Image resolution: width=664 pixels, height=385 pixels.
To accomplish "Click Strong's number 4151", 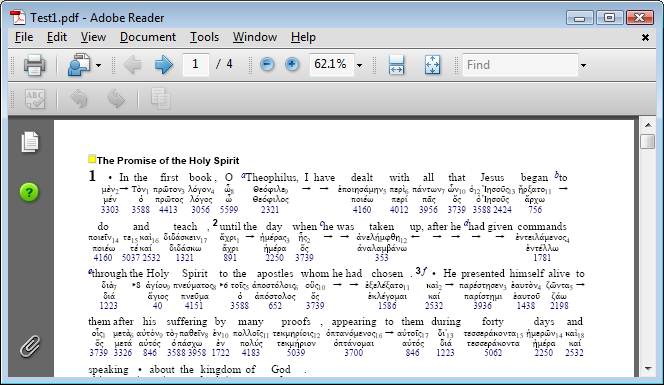I will 194,305.
